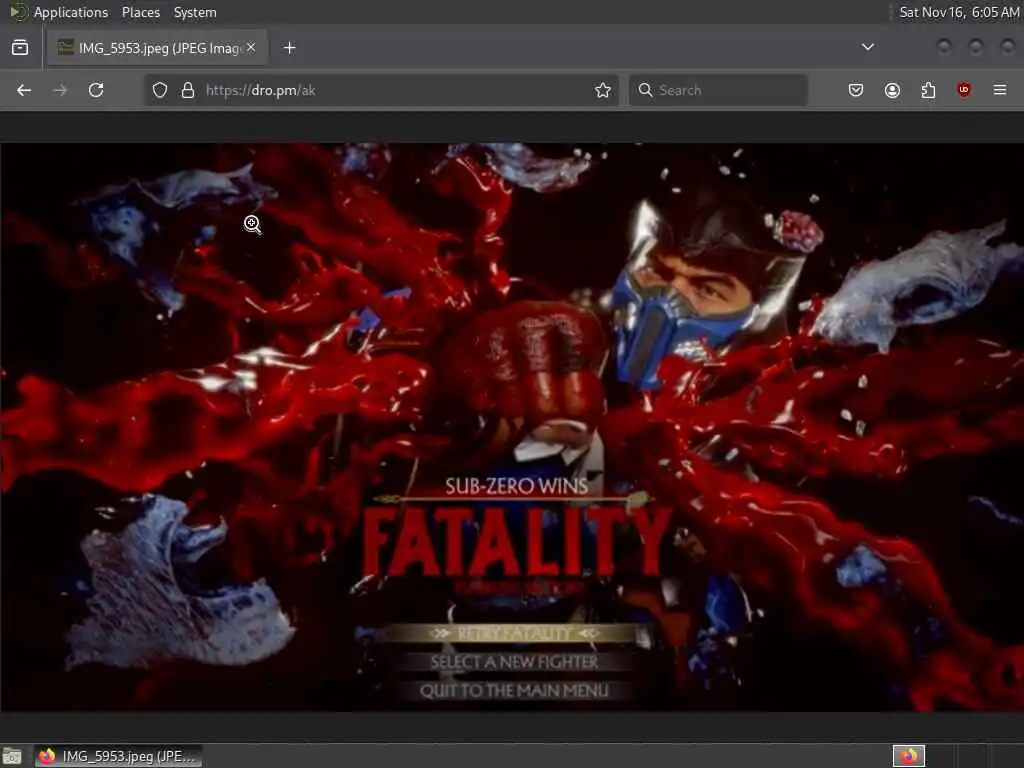Click the magnifier icon in the search box

645,90
